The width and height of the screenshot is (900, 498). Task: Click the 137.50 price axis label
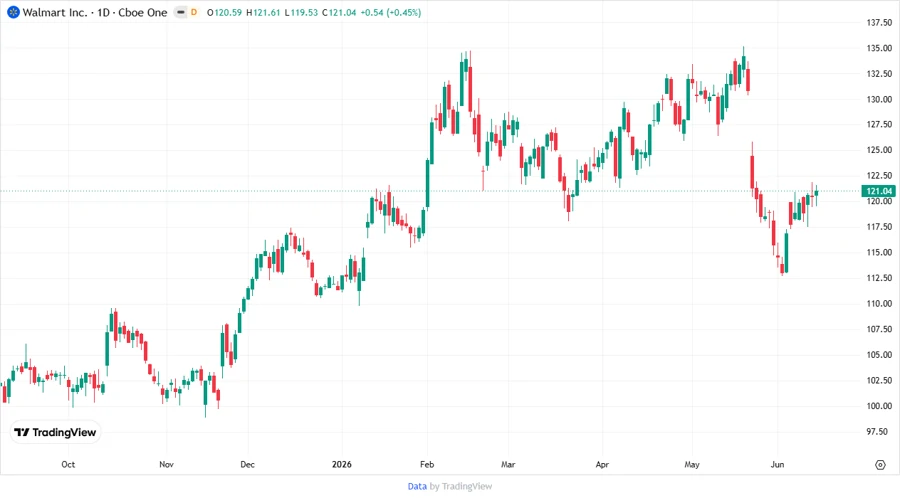tap(879, 22)
